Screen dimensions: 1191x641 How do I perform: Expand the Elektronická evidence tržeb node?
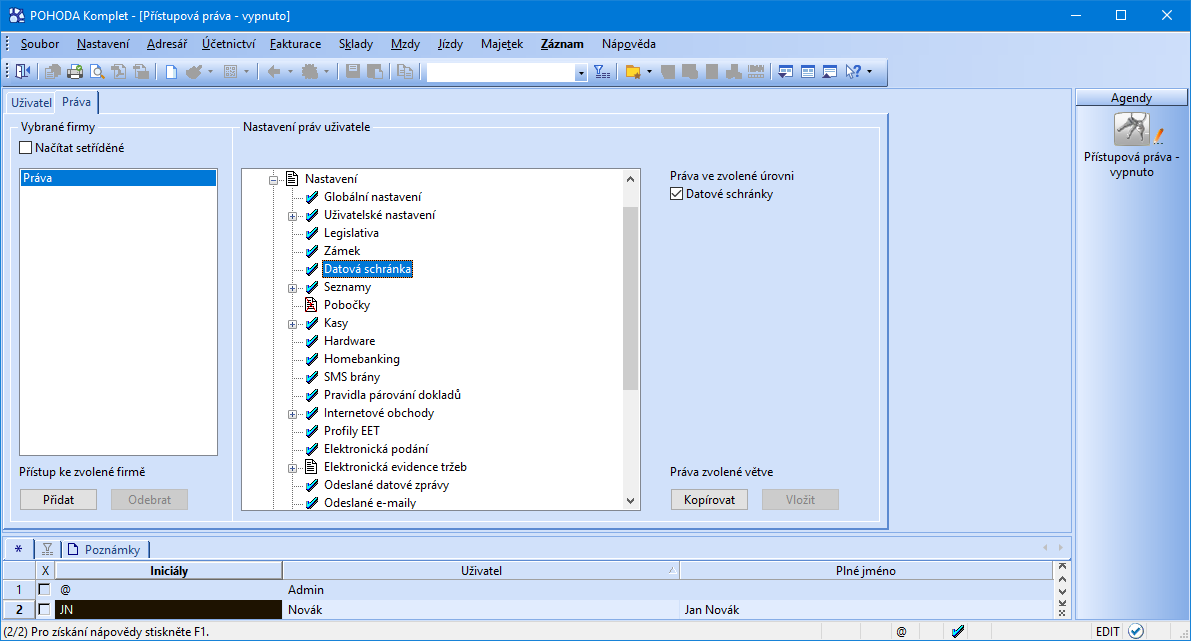(292, 469)
